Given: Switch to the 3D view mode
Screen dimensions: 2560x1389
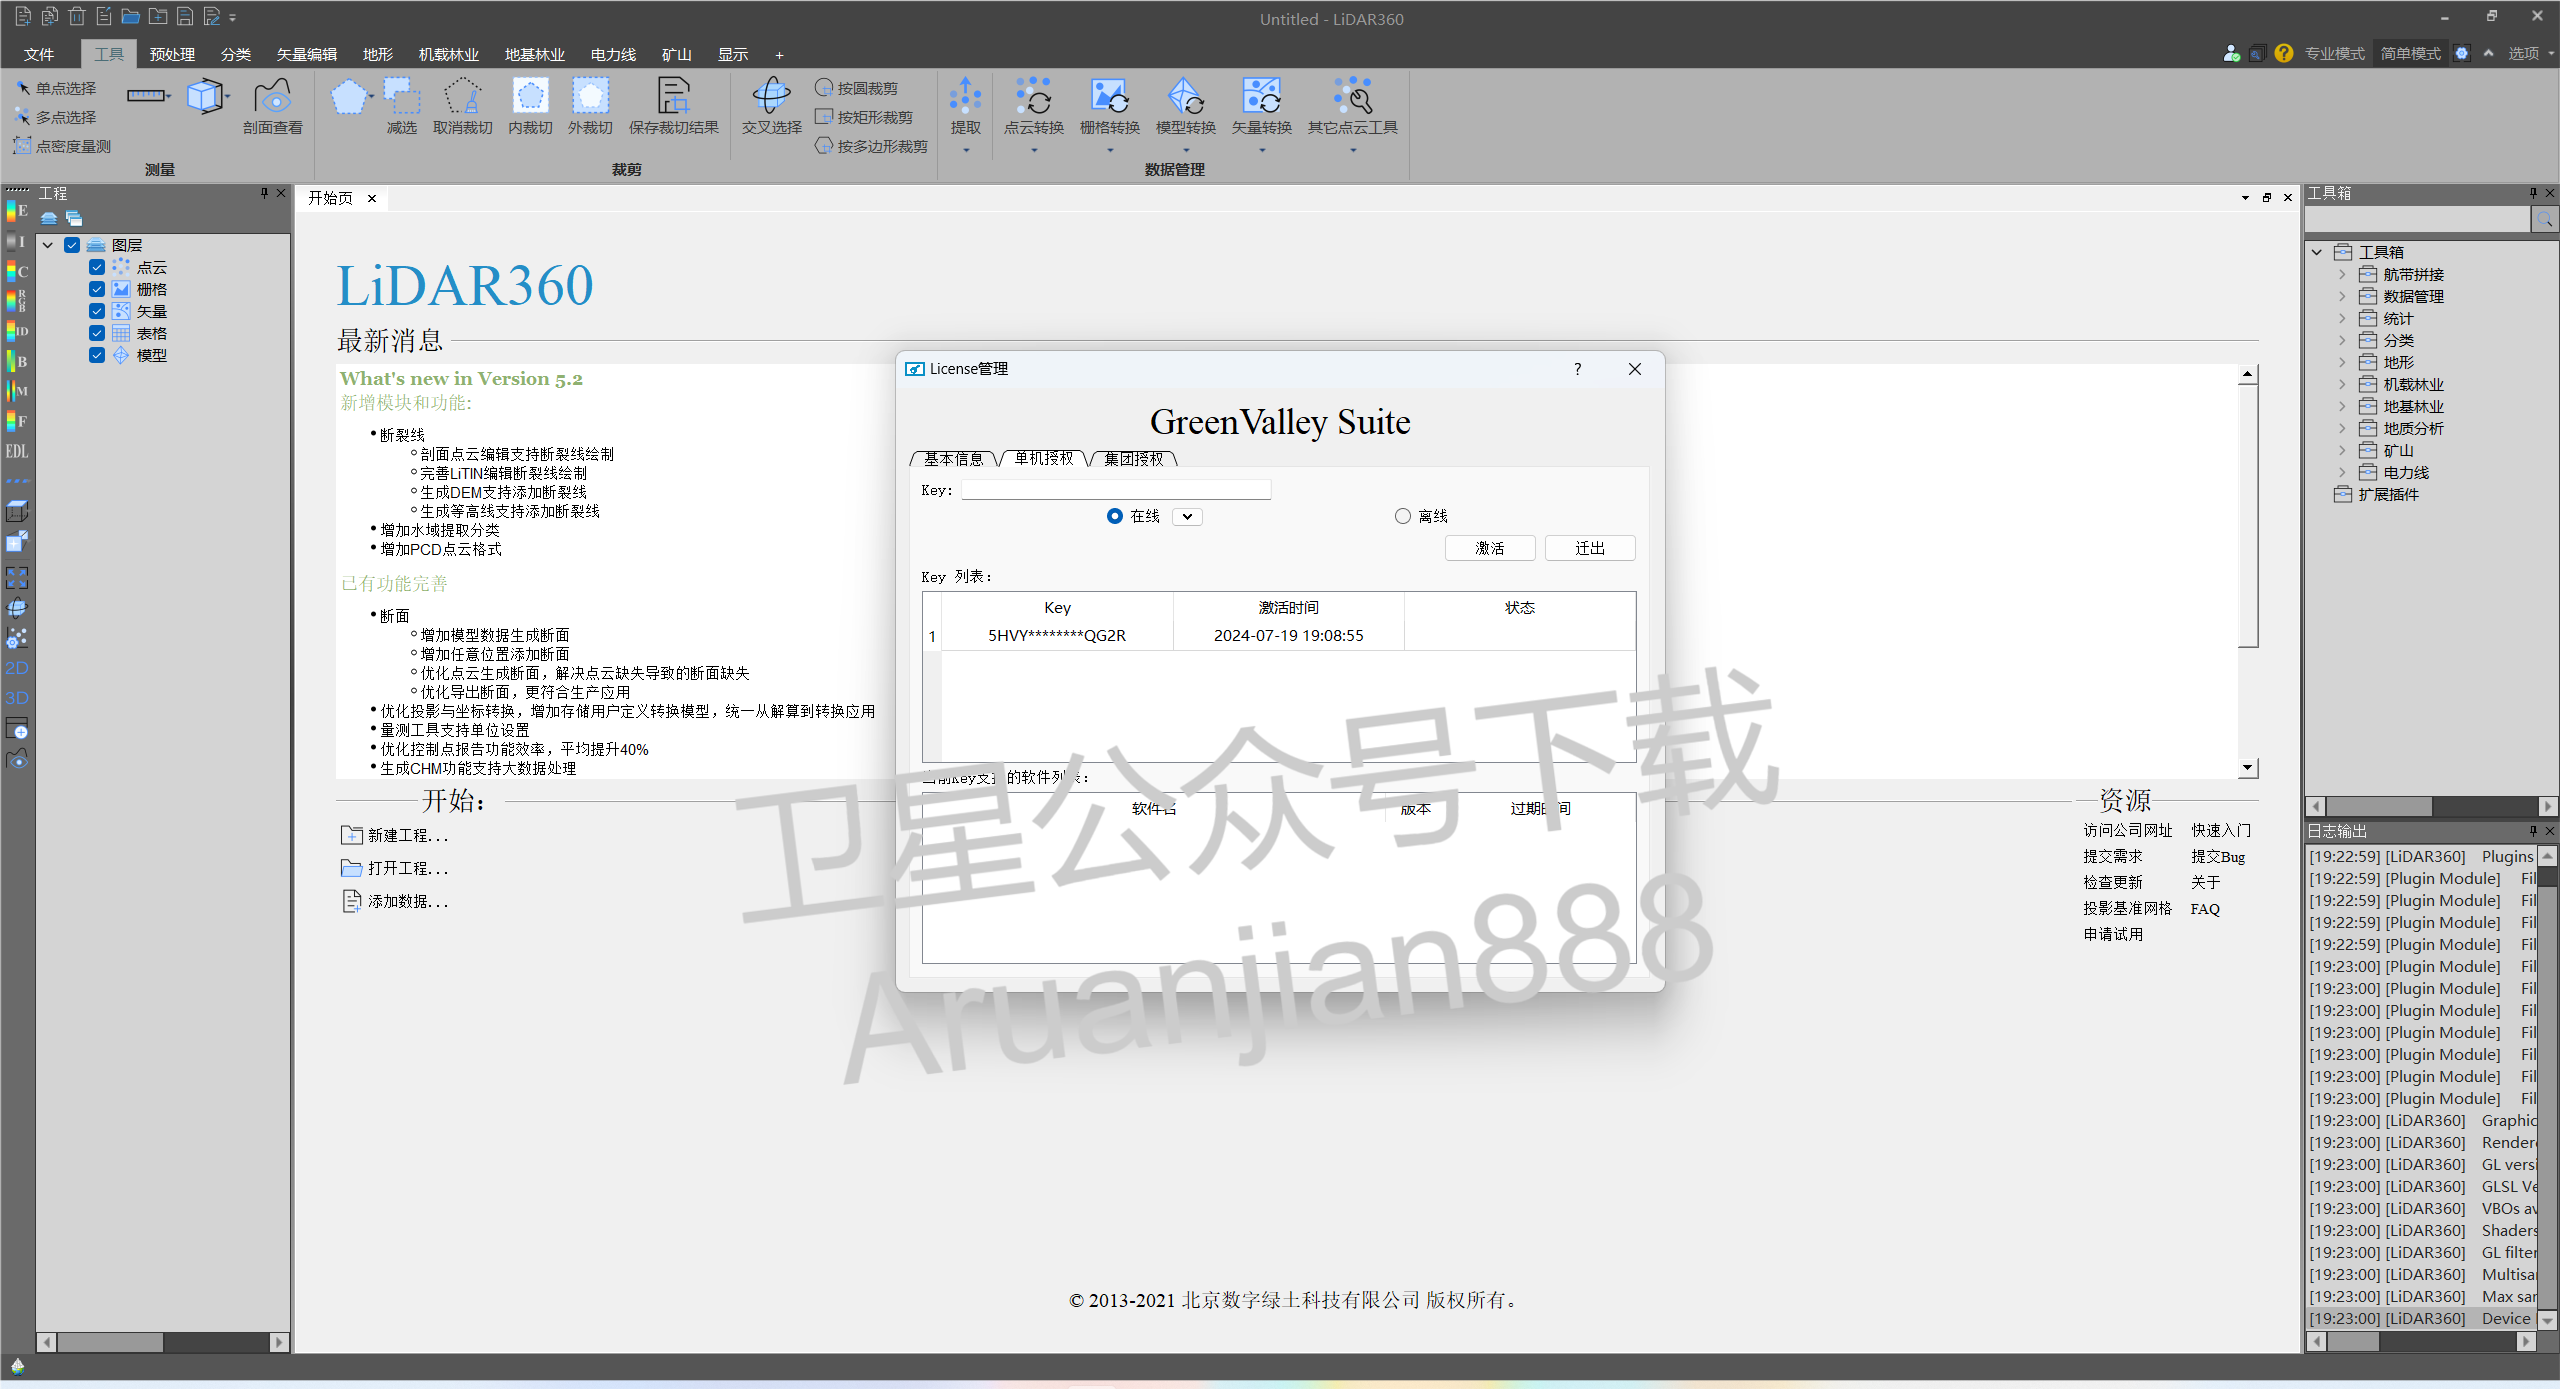Looking at the screenshot, I should point(17,698).
